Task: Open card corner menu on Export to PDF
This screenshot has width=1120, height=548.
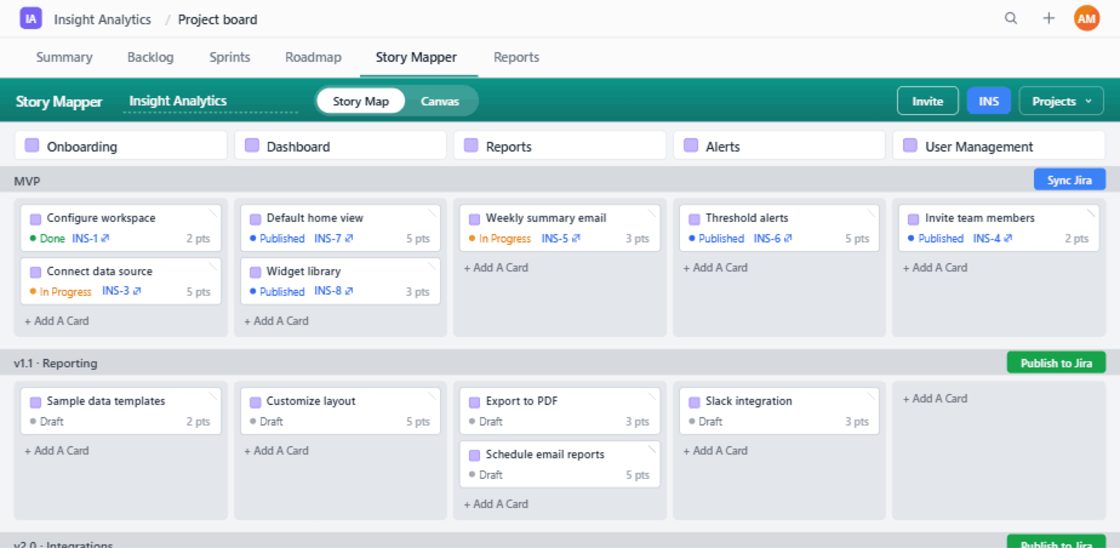Action: pyautogui.click(x=651, y=396)
